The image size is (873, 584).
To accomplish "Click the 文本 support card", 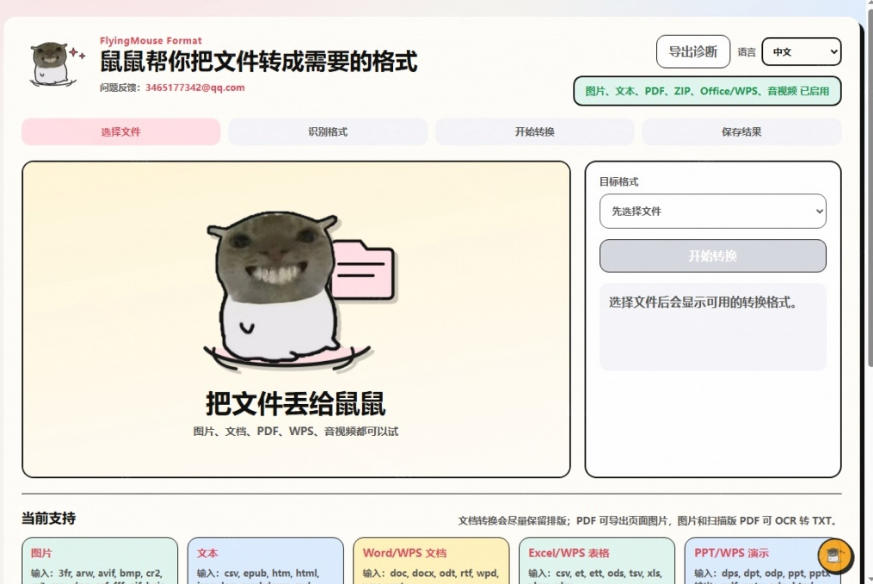I will 266,561.
